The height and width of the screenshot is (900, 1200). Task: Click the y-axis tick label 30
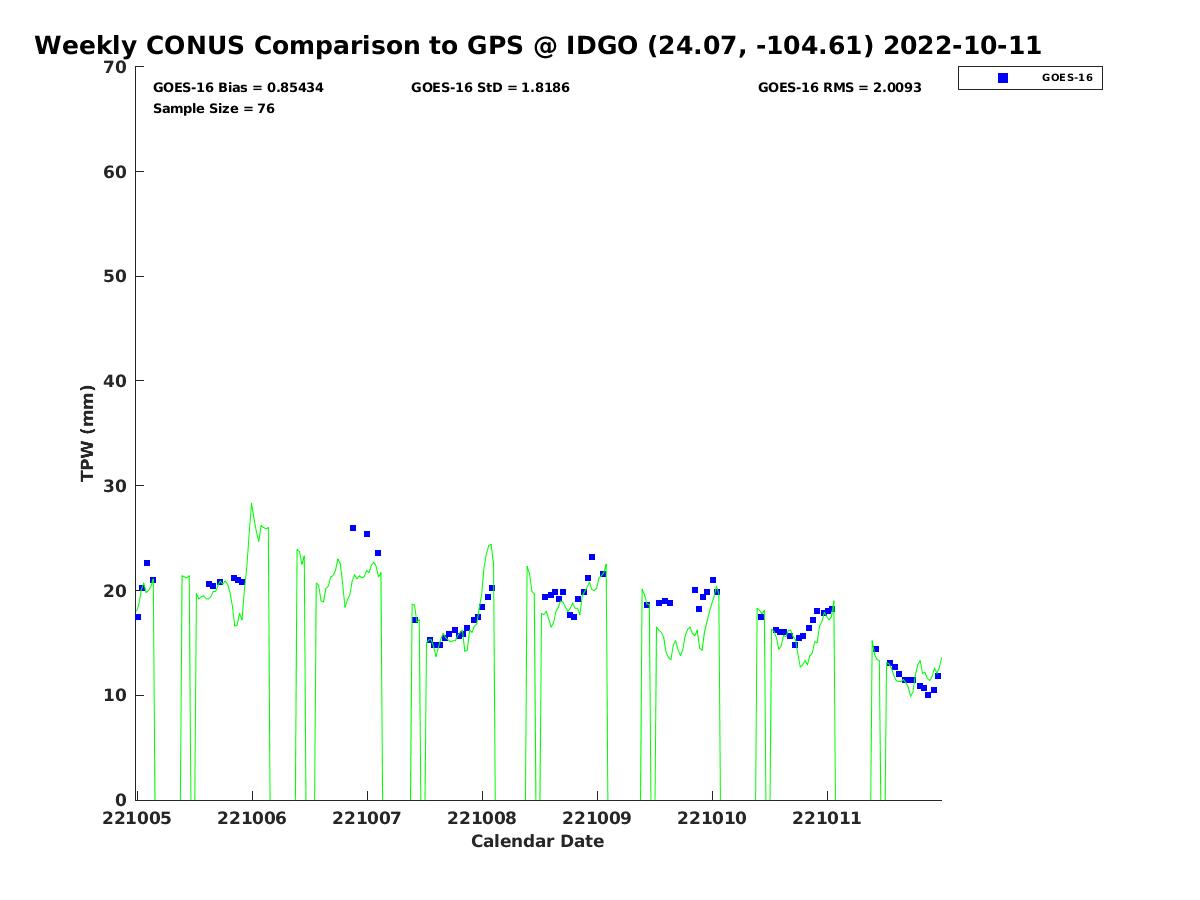pos(116,486)
